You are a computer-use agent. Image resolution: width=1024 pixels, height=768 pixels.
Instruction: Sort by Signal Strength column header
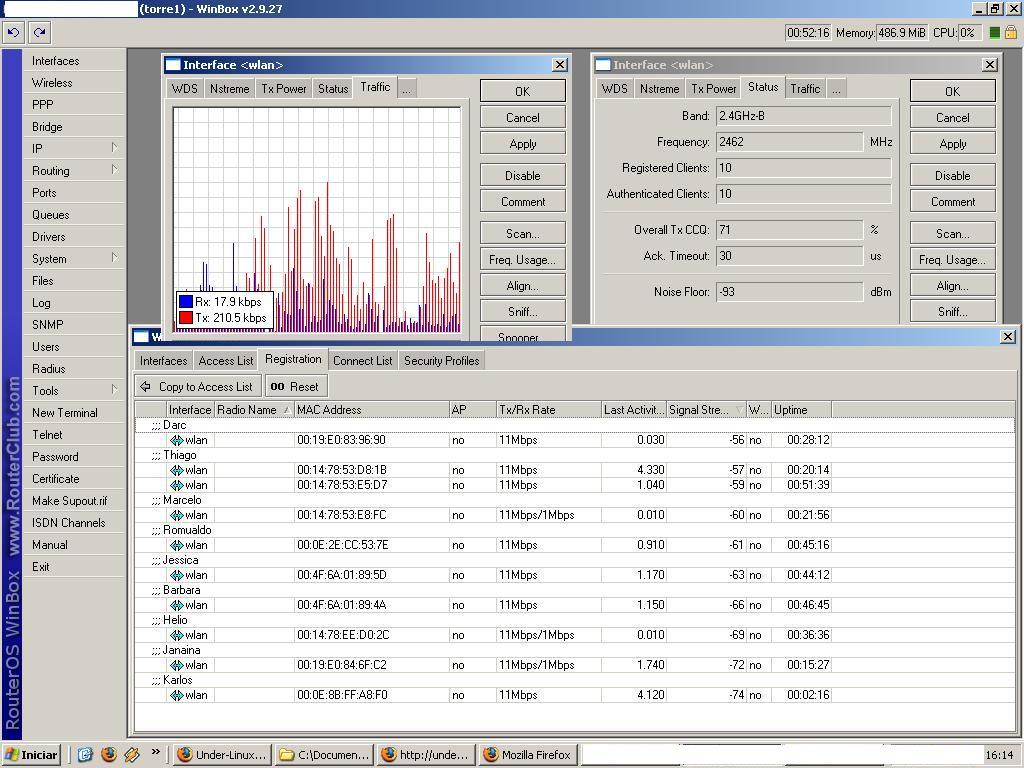(x=705, y=410)
